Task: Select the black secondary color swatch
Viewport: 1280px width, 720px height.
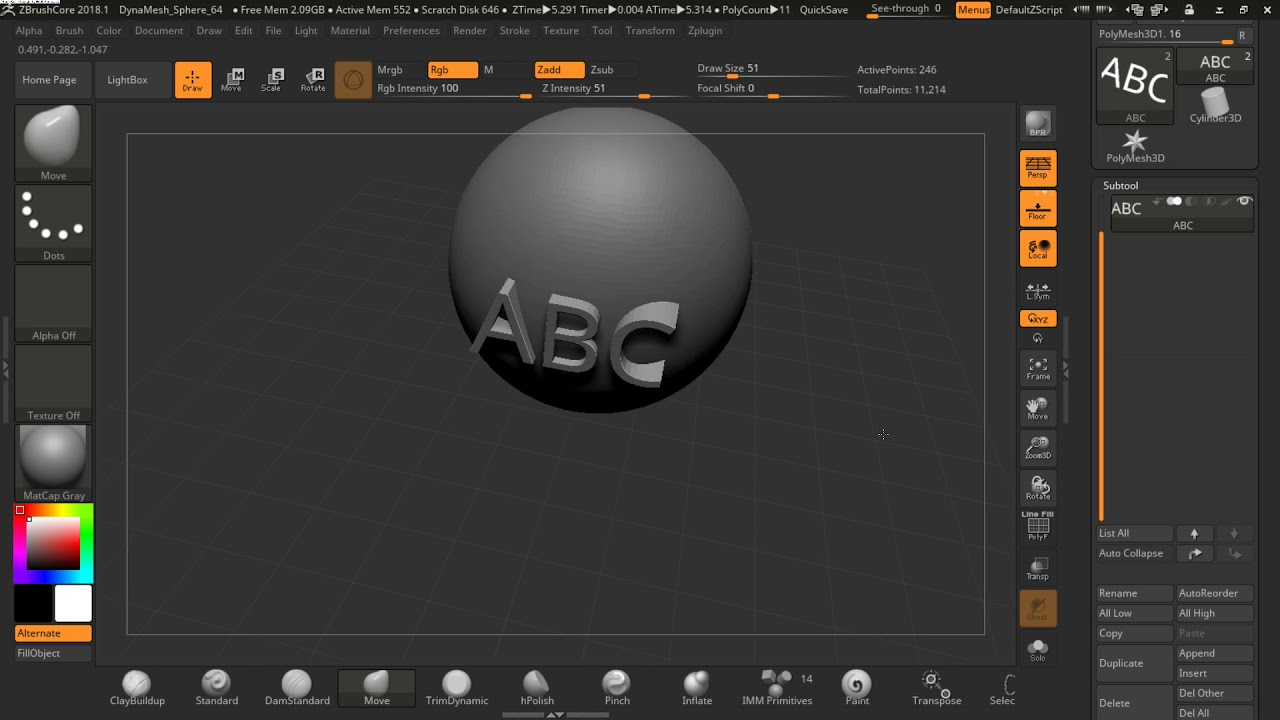Action: tap(33, 604)
